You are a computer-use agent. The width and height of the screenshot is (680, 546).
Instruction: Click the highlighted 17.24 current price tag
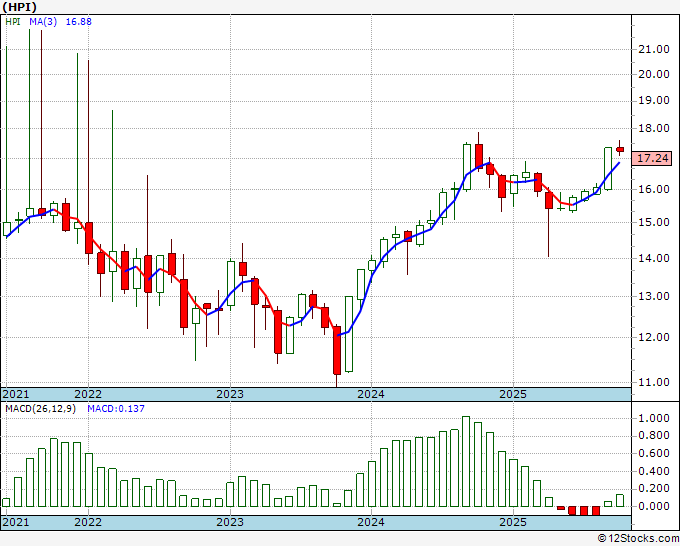[651, 158]
